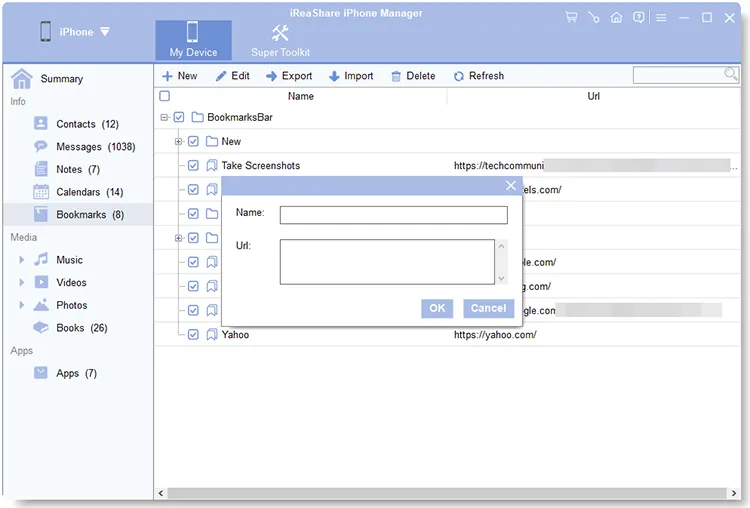
Task: Expand the New folder tree node
Action: tap(178, 141)
